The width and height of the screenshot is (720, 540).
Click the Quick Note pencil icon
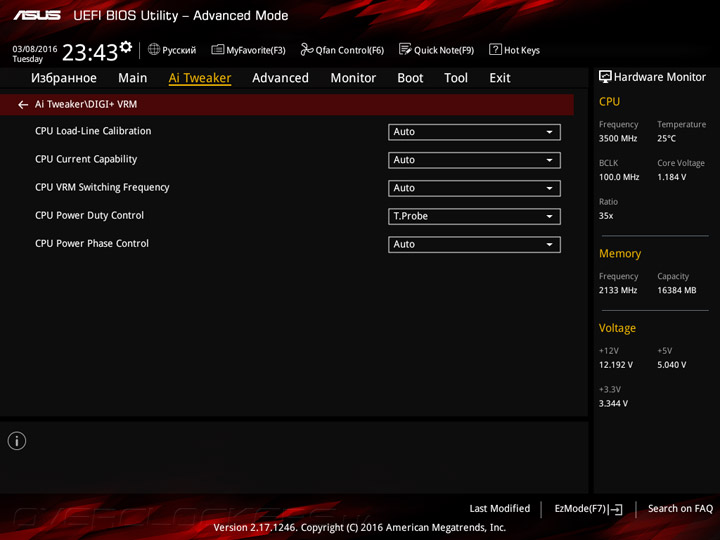(405, 49)
